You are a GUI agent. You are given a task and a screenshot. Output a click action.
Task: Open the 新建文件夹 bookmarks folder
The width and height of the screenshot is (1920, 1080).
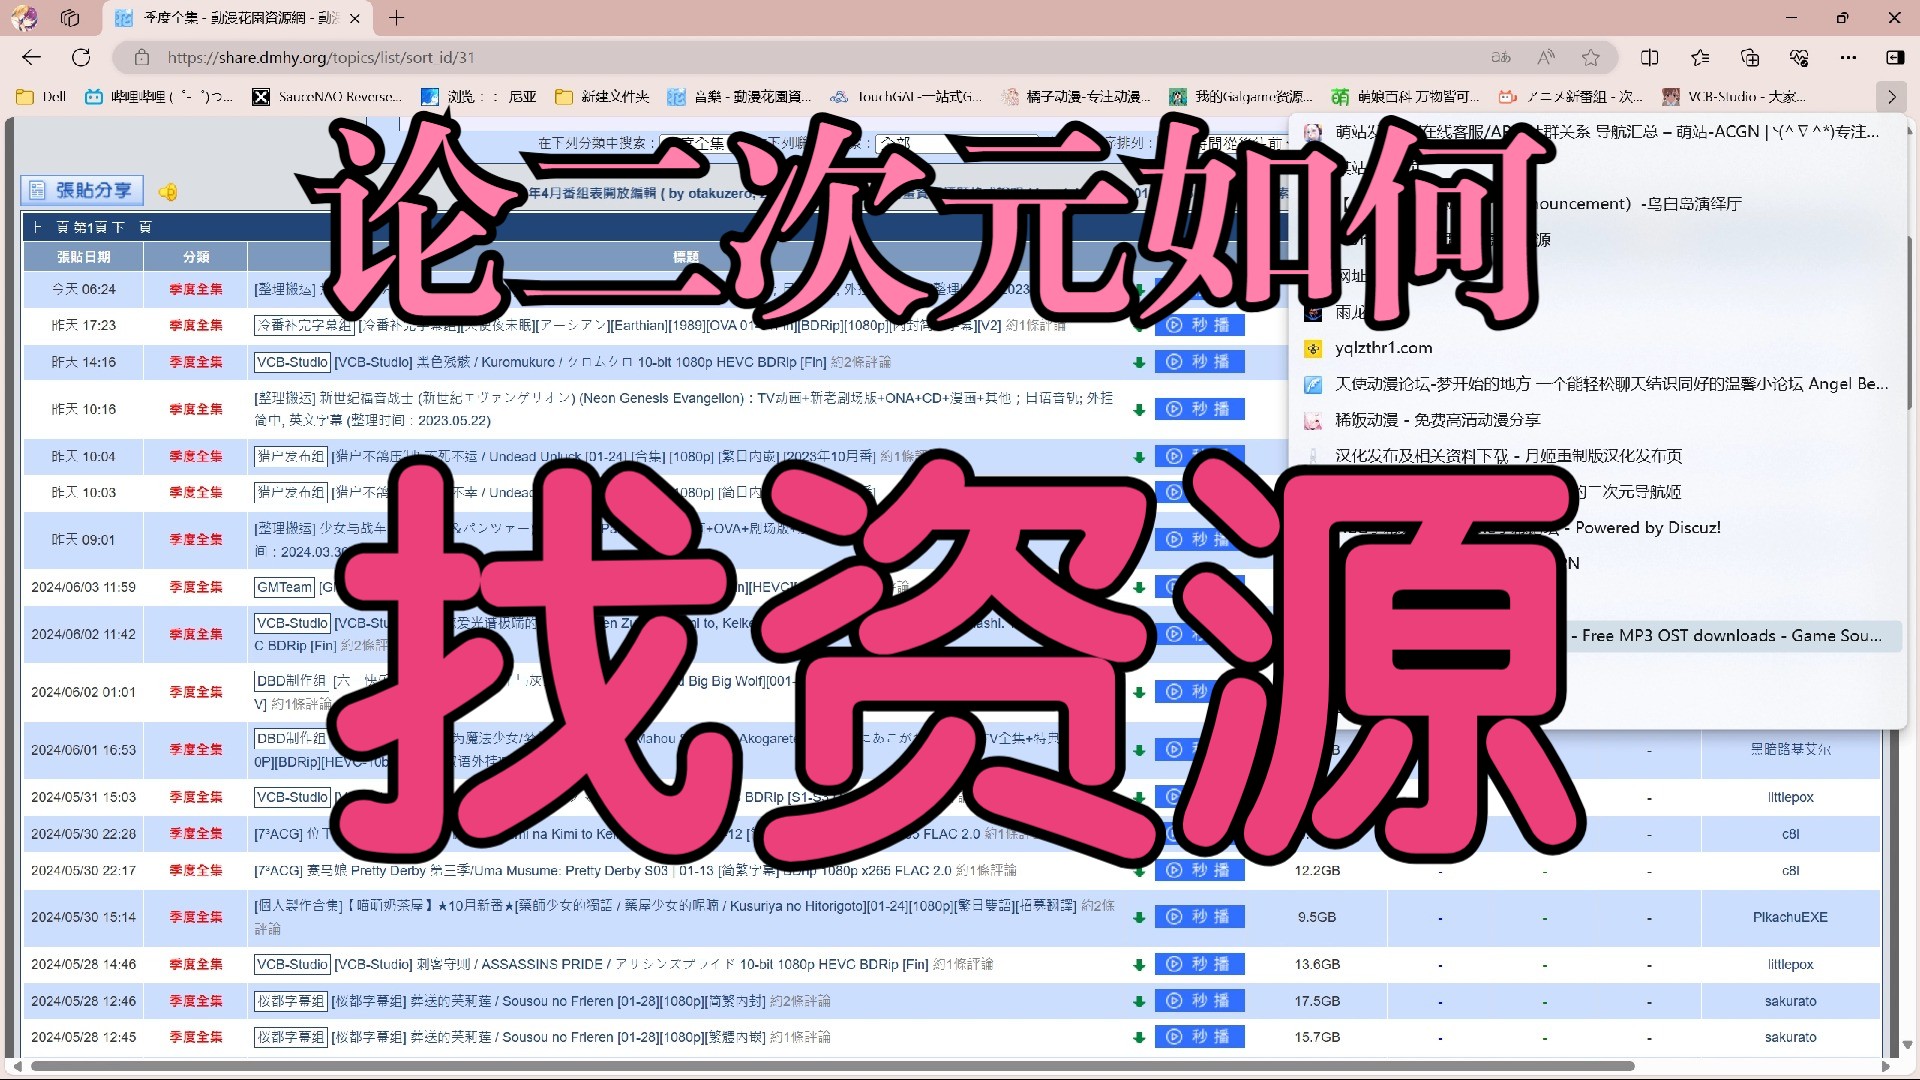click(603, 97)
